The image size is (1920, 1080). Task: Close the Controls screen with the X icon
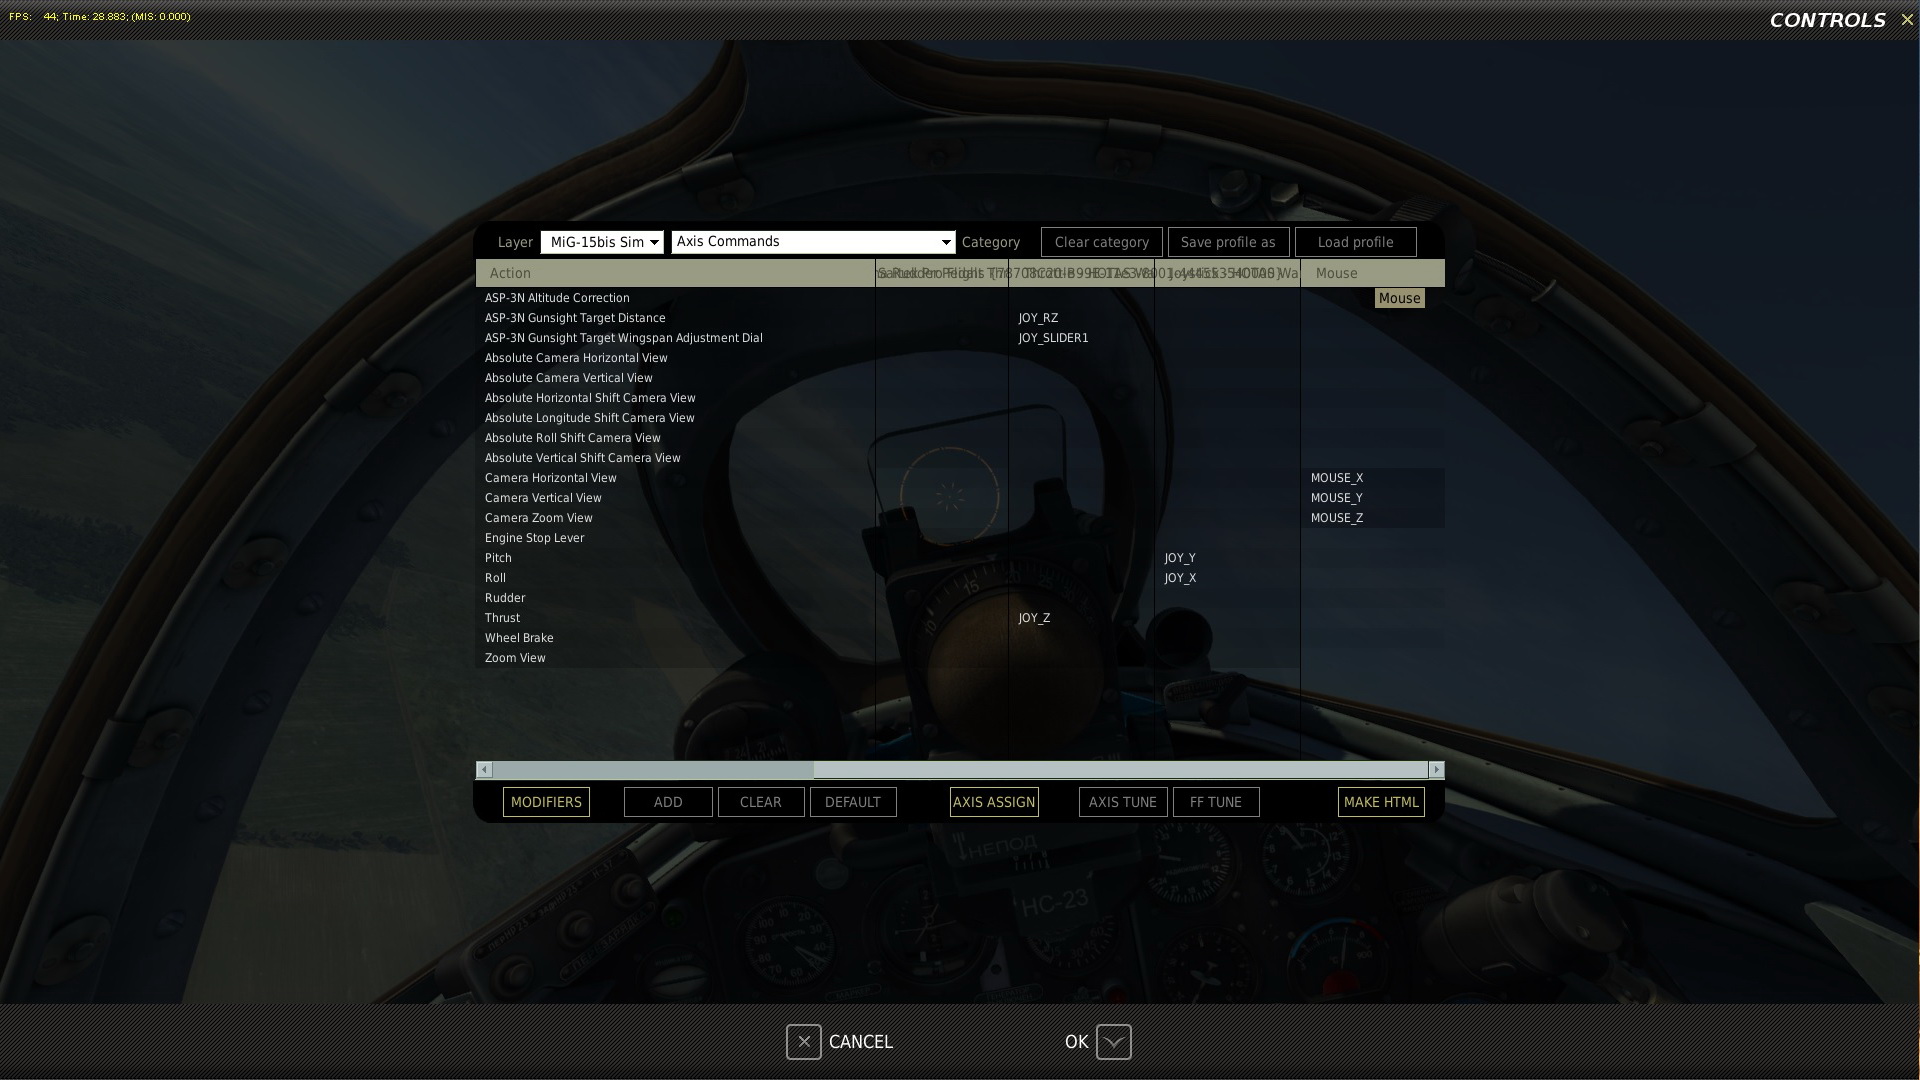1907,20
